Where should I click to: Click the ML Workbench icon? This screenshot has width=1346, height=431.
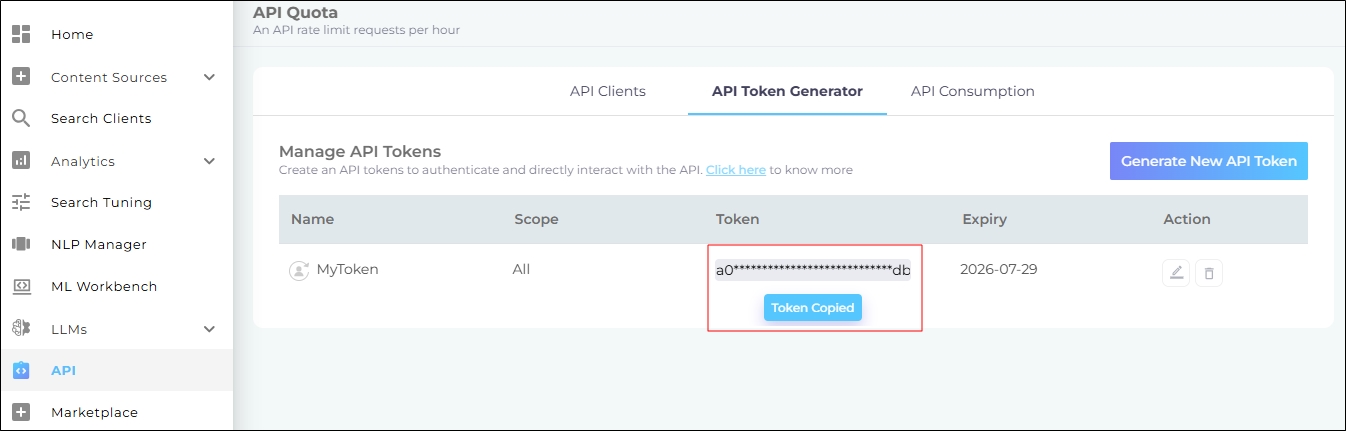tap(21, 286)
